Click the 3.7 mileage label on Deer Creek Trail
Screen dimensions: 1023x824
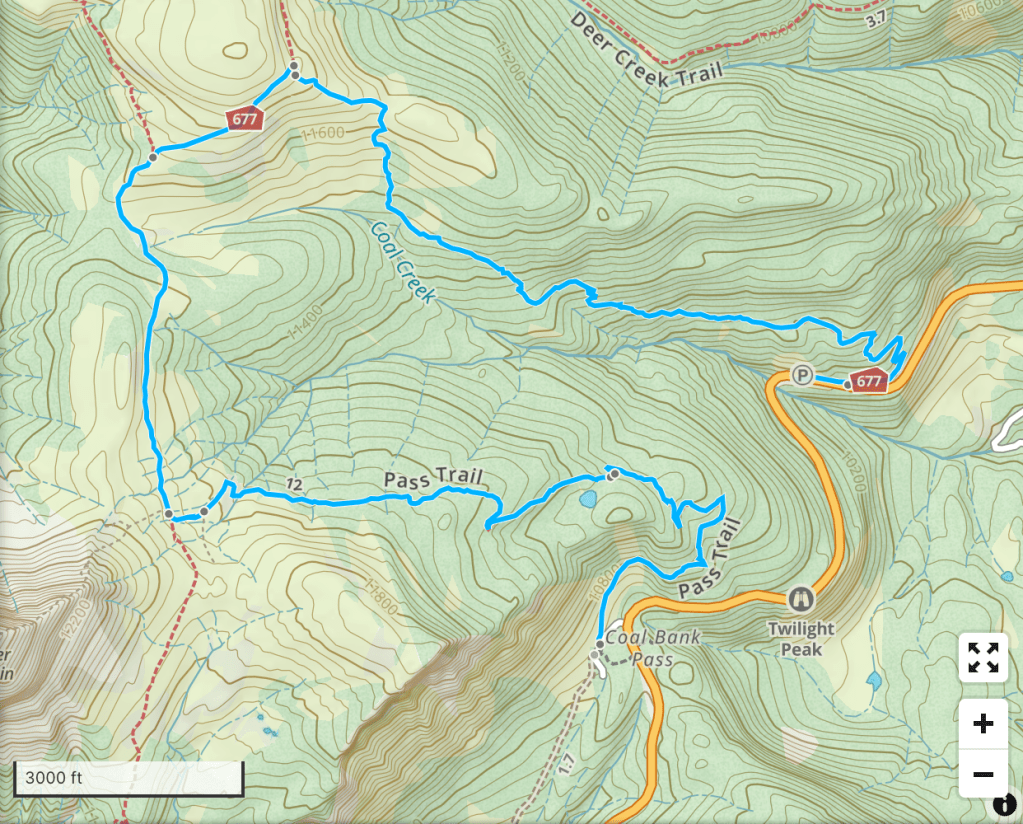click(876, 20)
